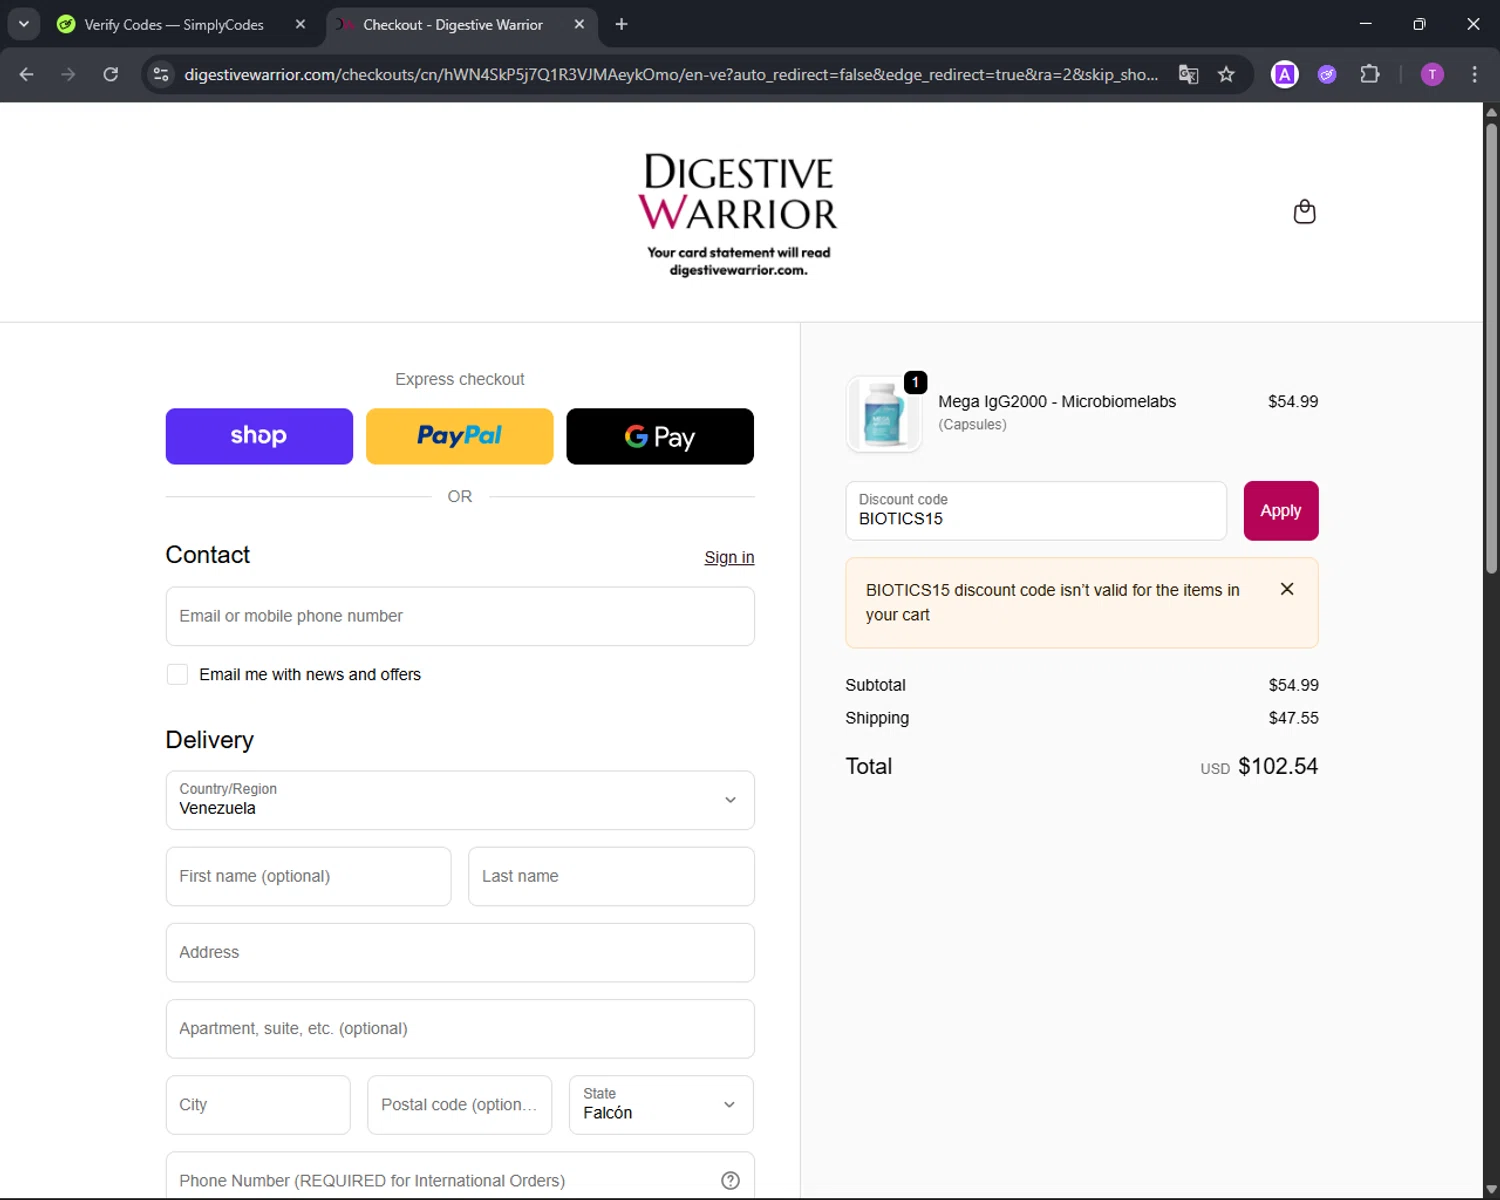Focus the Address field
Viewport: 1500px width, 1200px height.
click(460, 952)
